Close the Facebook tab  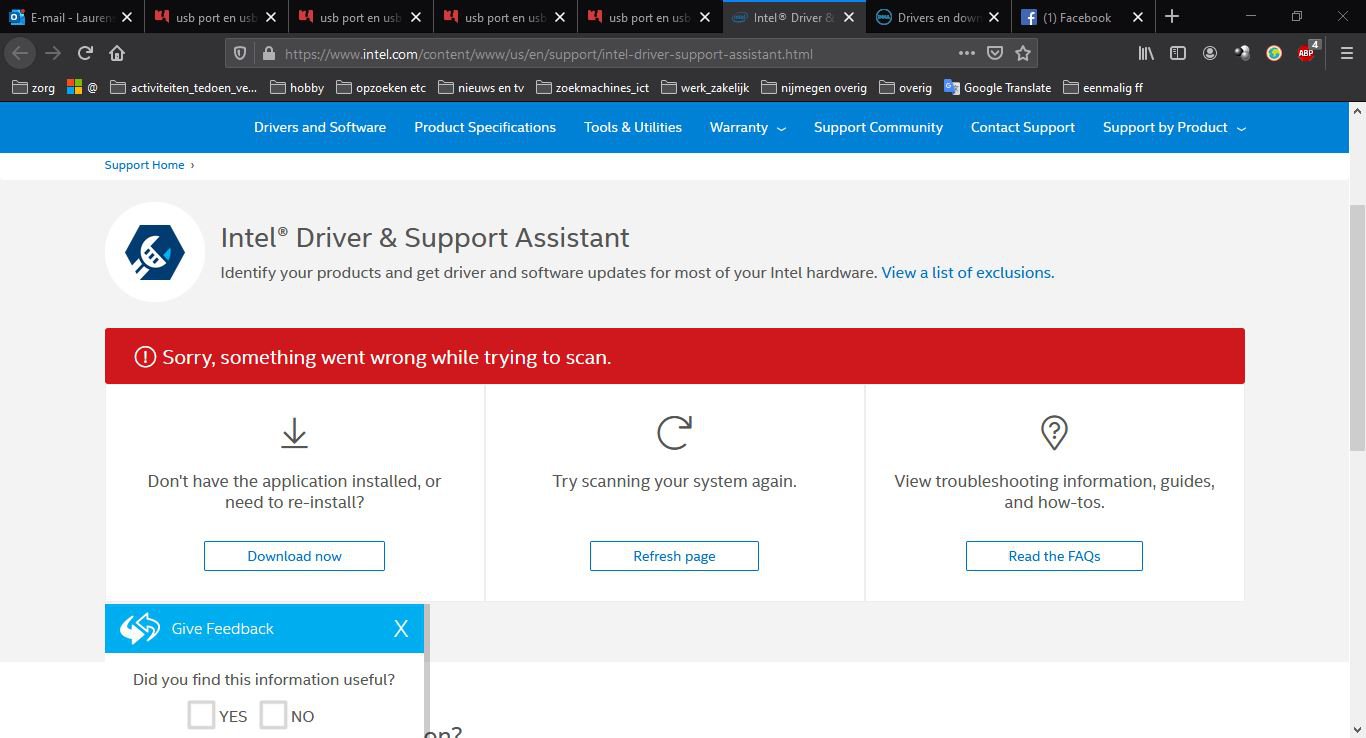pos(1138,17)
